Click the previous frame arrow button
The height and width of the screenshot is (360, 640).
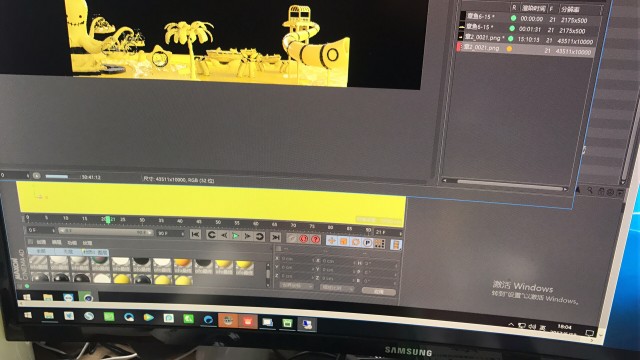tap(224, 235)
